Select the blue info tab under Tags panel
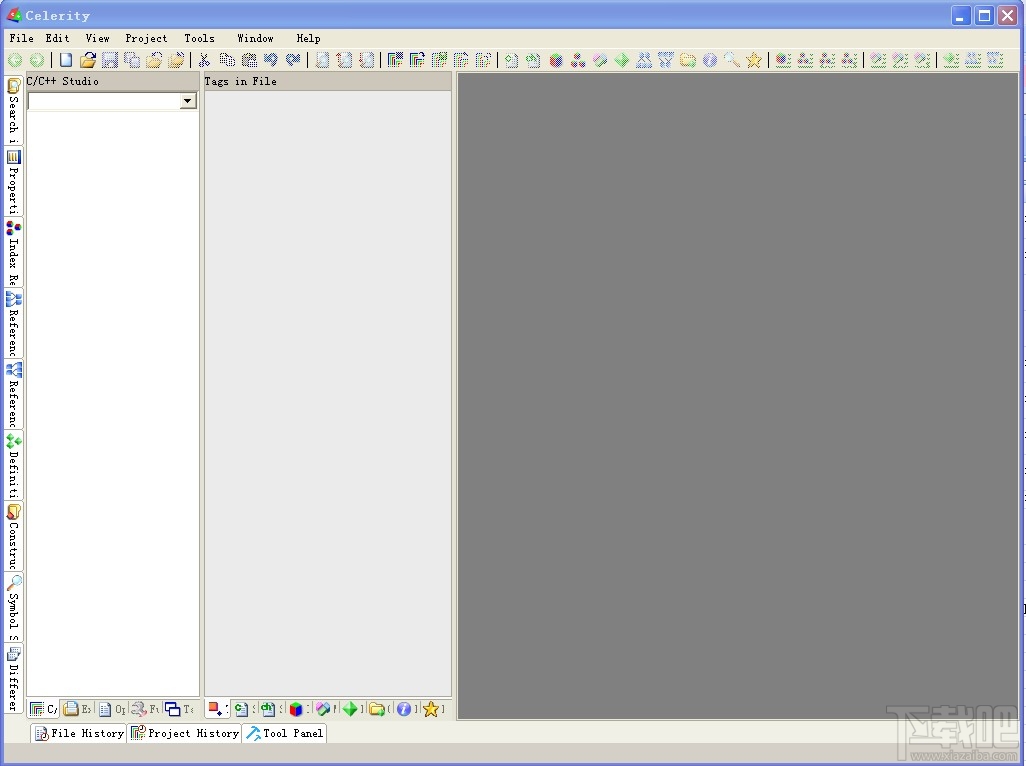Image resolution: width=1026 pixels, height=766 pixels. click(x=407, y=709)
